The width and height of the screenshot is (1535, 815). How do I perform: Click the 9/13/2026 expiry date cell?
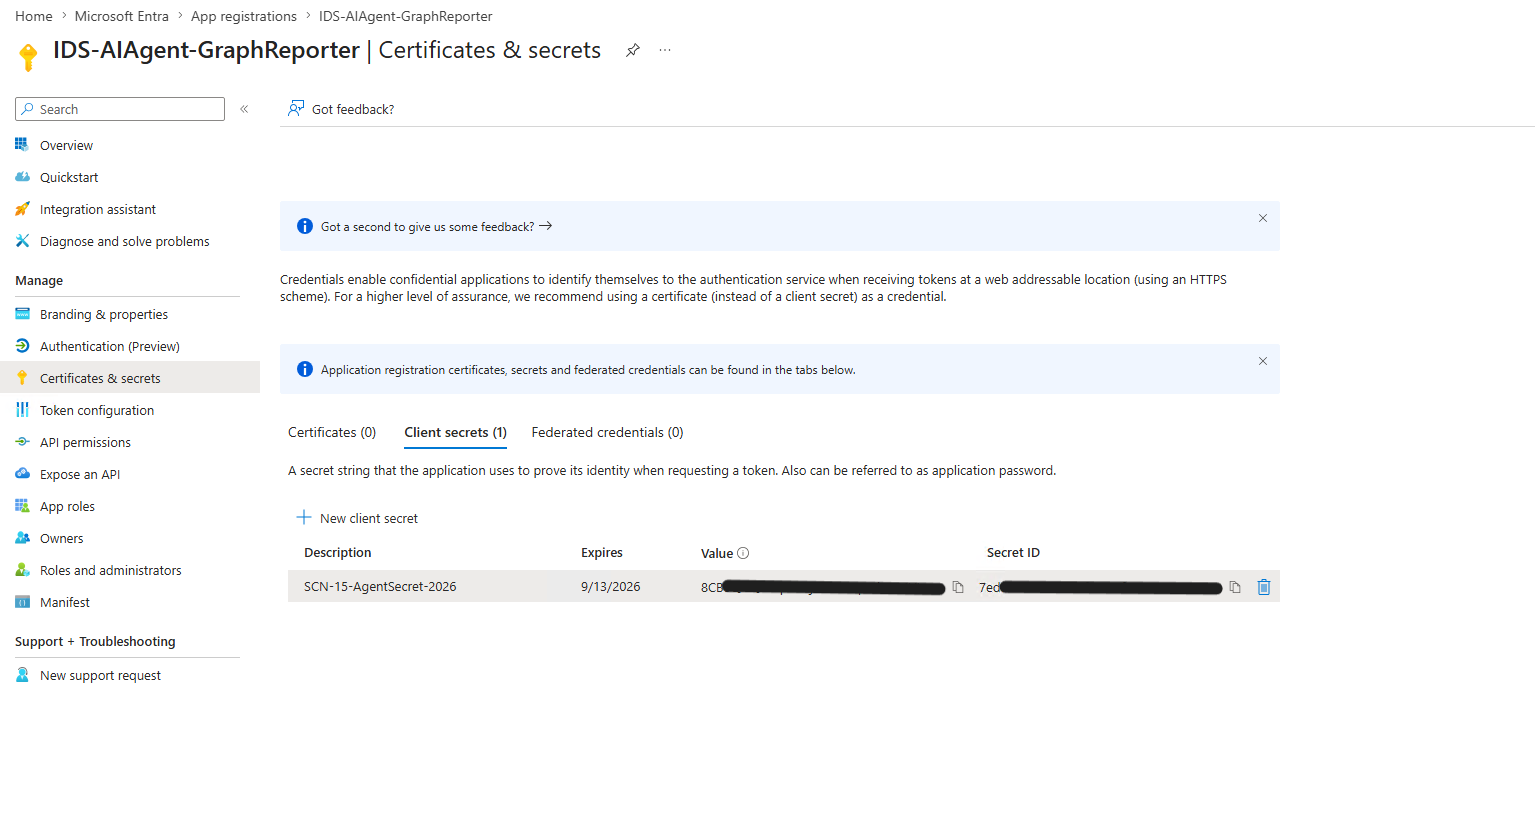610,587
